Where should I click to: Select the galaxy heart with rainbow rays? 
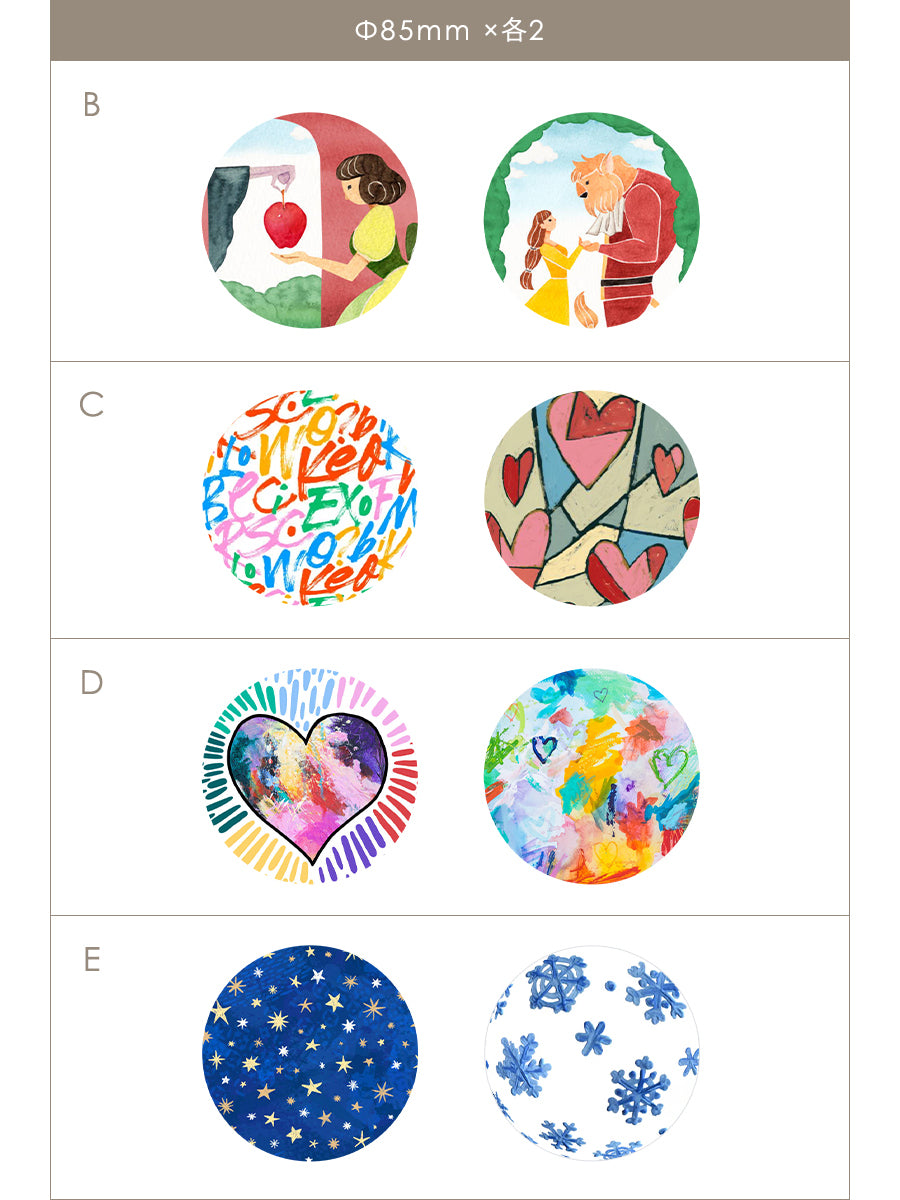tap(310, 776)
